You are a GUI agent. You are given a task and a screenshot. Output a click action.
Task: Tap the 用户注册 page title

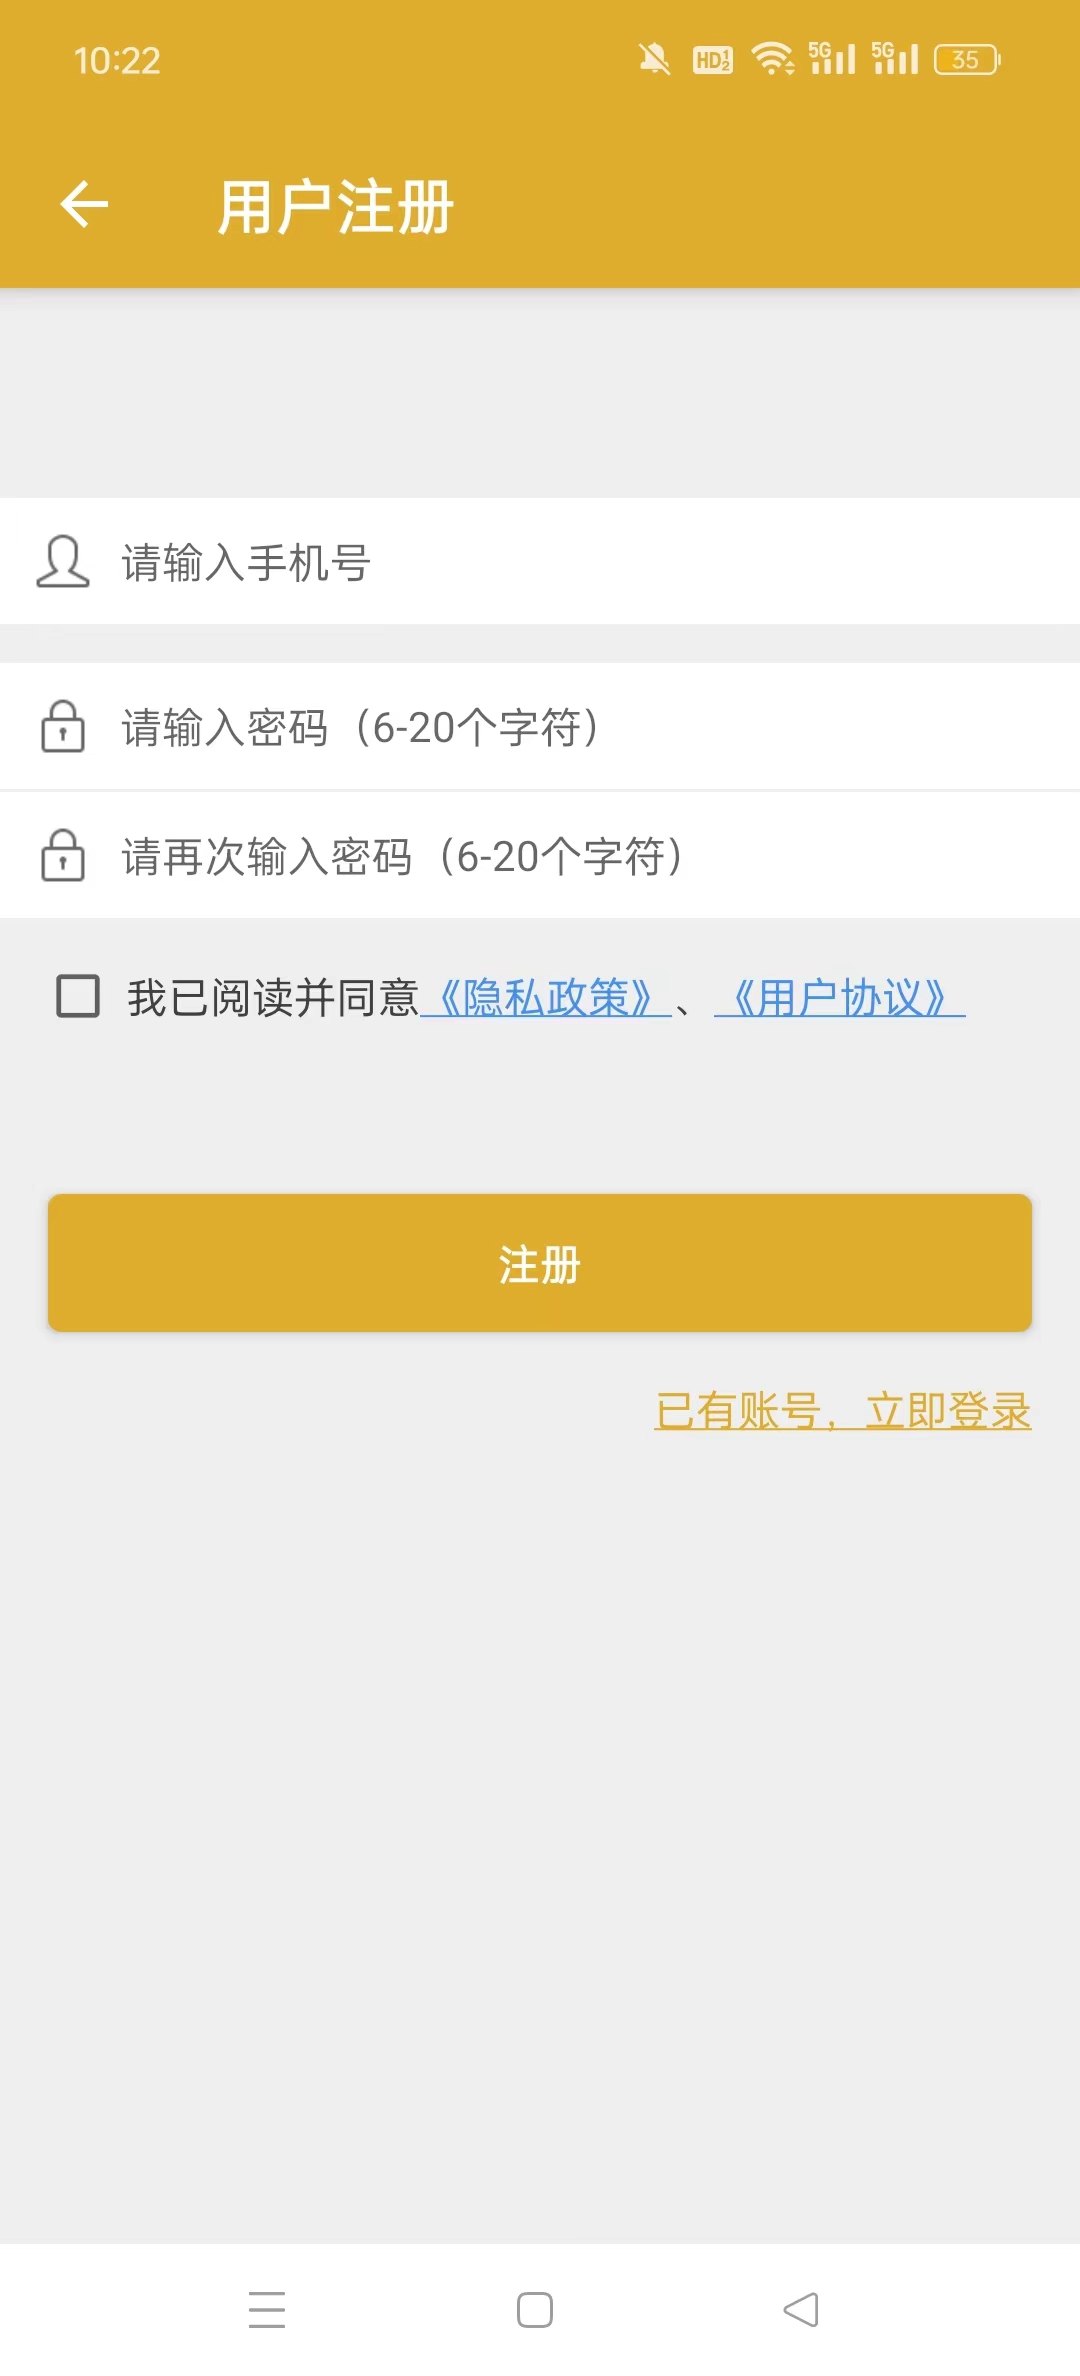(336, 207)
